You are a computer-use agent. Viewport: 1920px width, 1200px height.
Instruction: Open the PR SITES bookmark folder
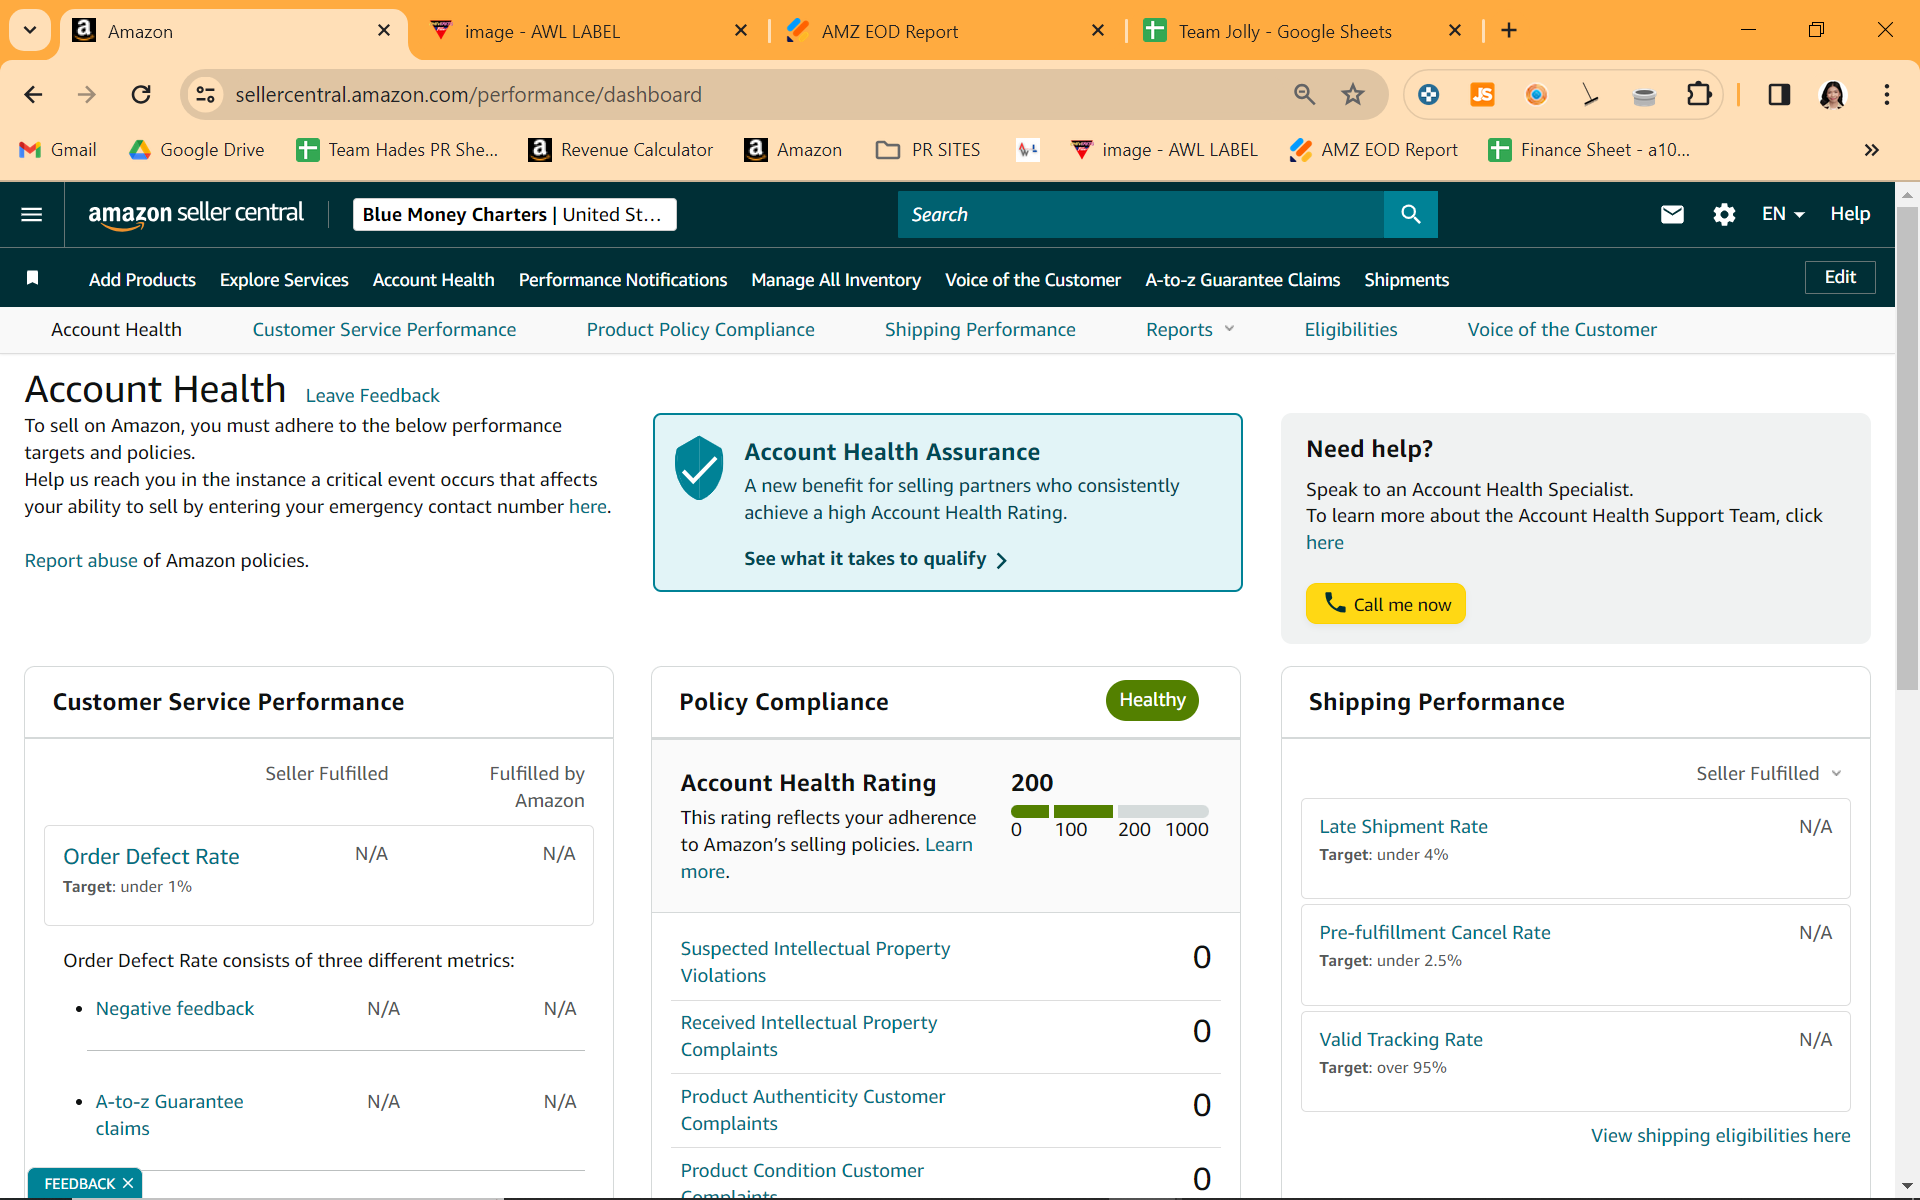coord(928,150)
